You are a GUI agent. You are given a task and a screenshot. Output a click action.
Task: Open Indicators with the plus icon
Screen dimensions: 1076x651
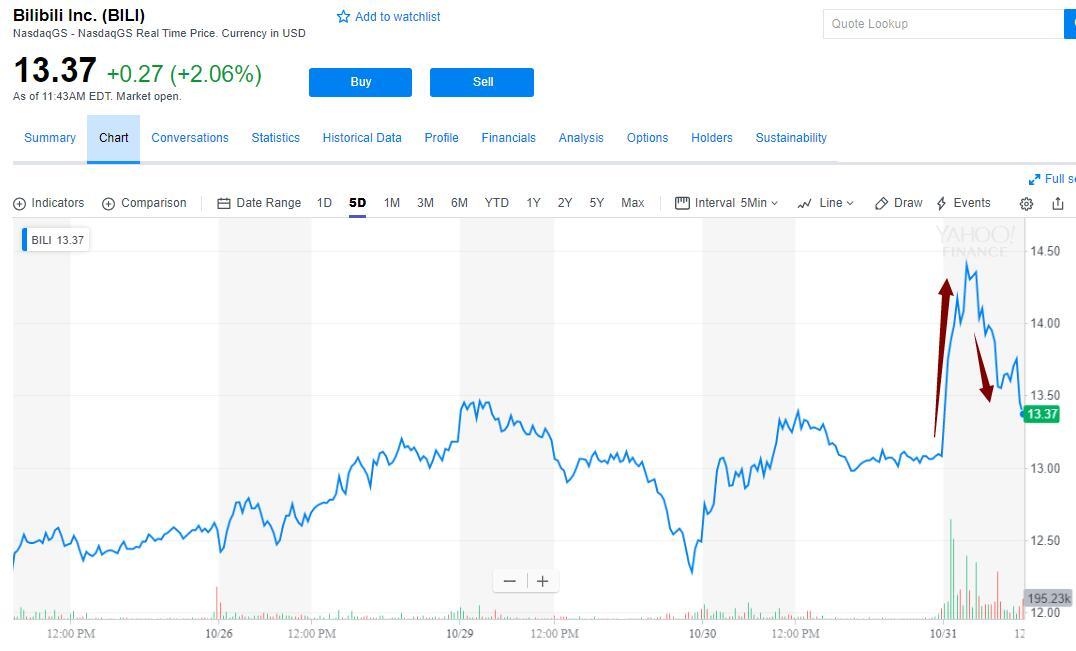click(20, 204)
